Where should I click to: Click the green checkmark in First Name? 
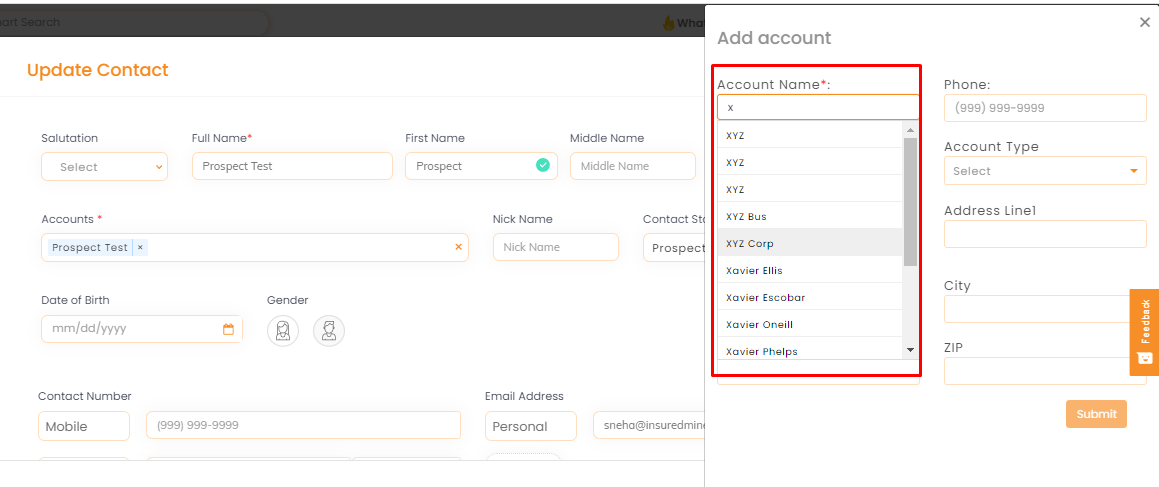pos(543,166)
